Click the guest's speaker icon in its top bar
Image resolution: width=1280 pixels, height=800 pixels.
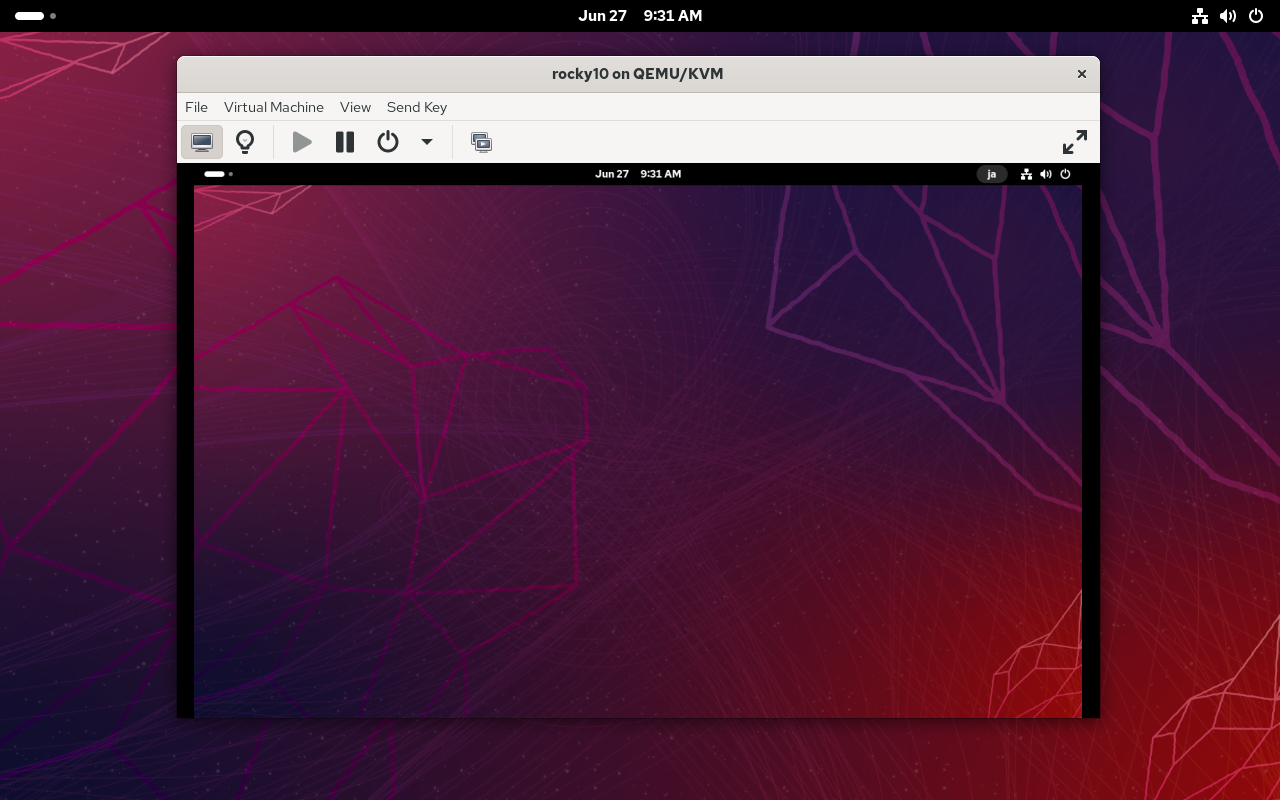[x=1046, y=174]
